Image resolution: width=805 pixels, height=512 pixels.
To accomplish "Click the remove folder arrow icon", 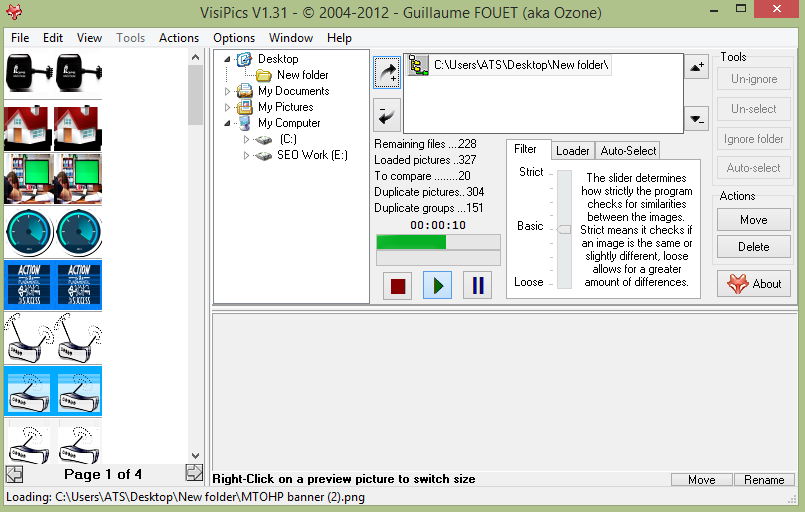I will 386,115.
